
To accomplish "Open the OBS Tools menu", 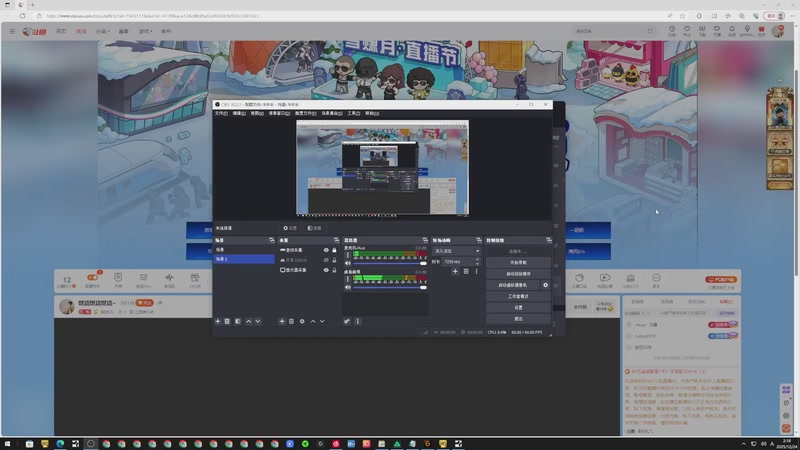I will coord(354,113).
